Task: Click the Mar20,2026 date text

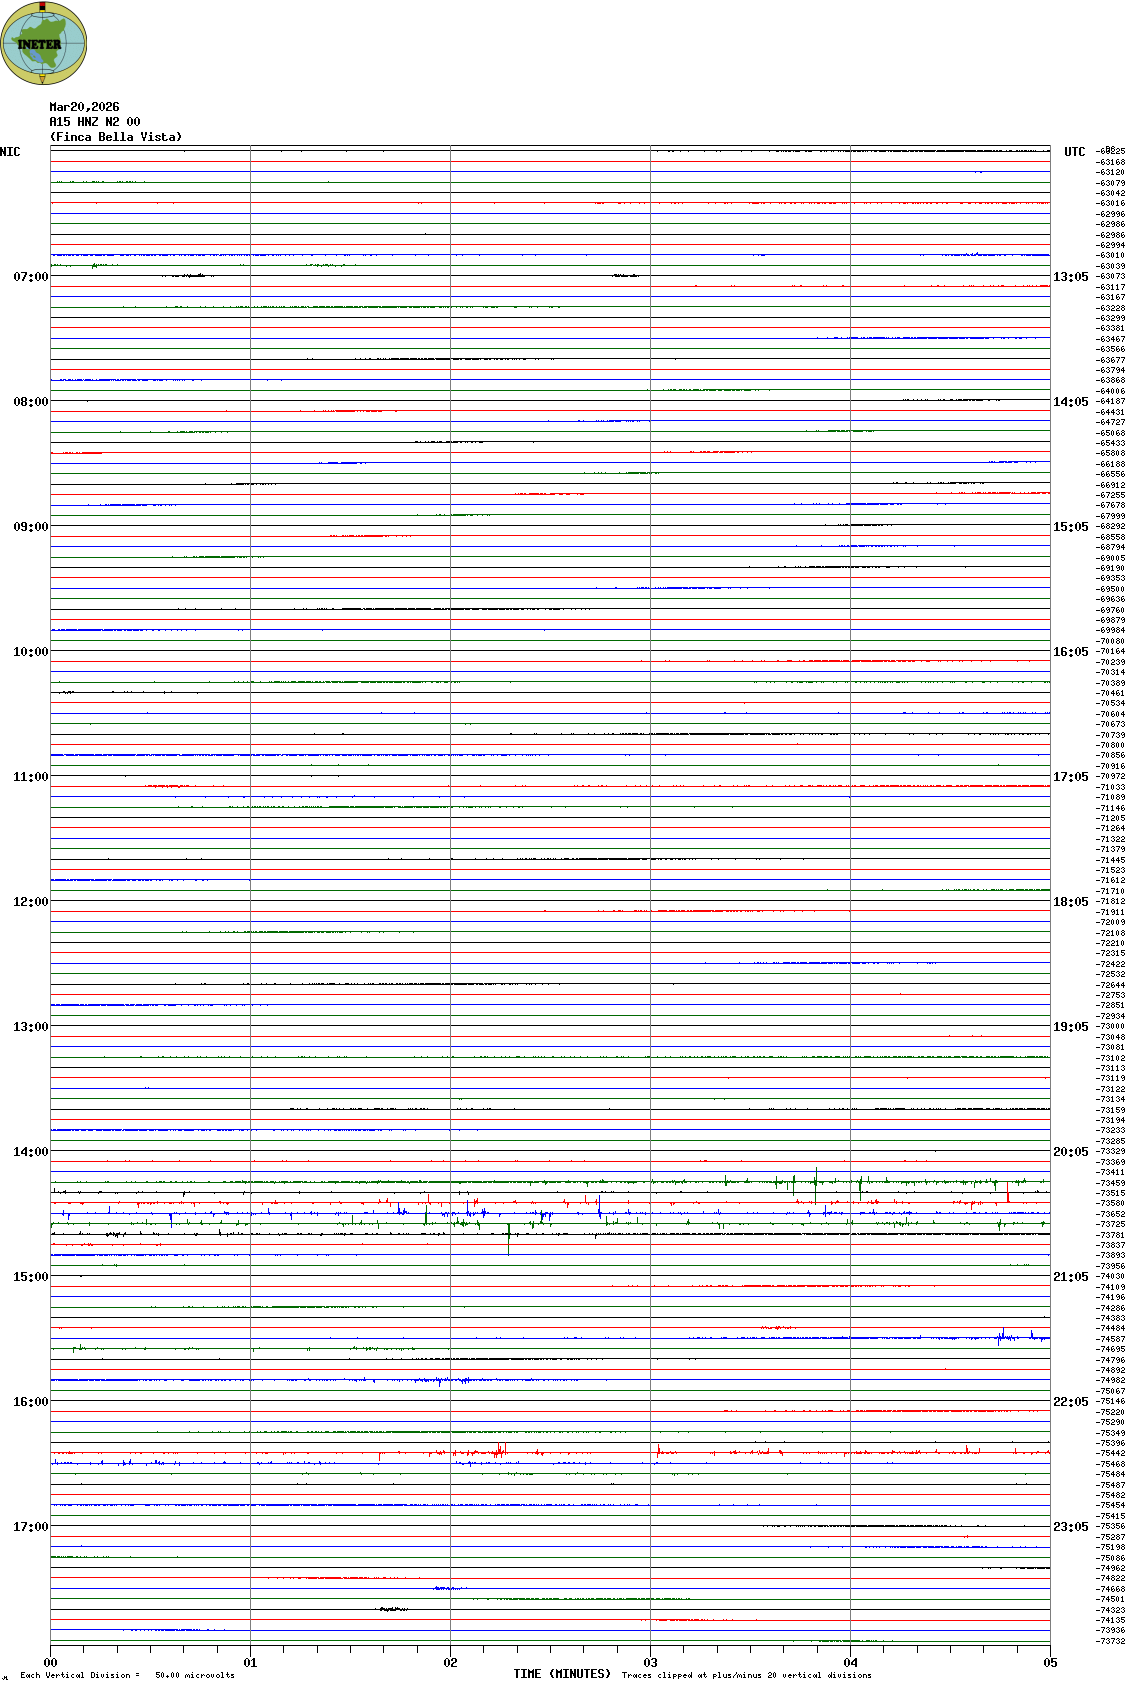Action: click(x=84, y=107)
